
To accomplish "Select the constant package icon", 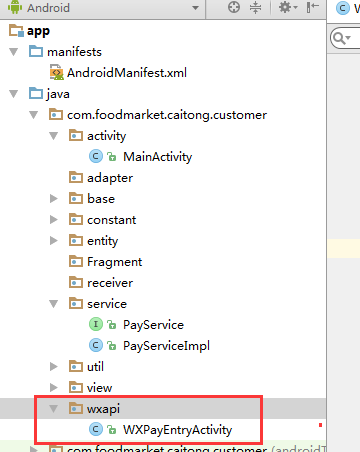I will [76, 219].
